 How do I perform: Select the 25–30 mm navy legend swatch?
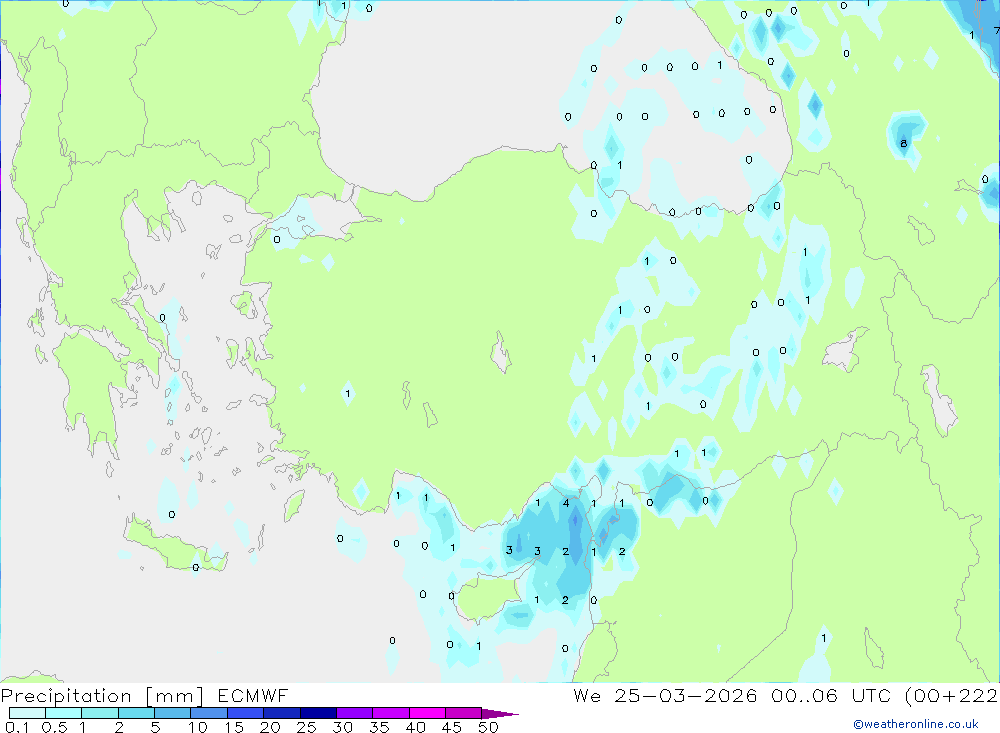[x=318, y=713]
